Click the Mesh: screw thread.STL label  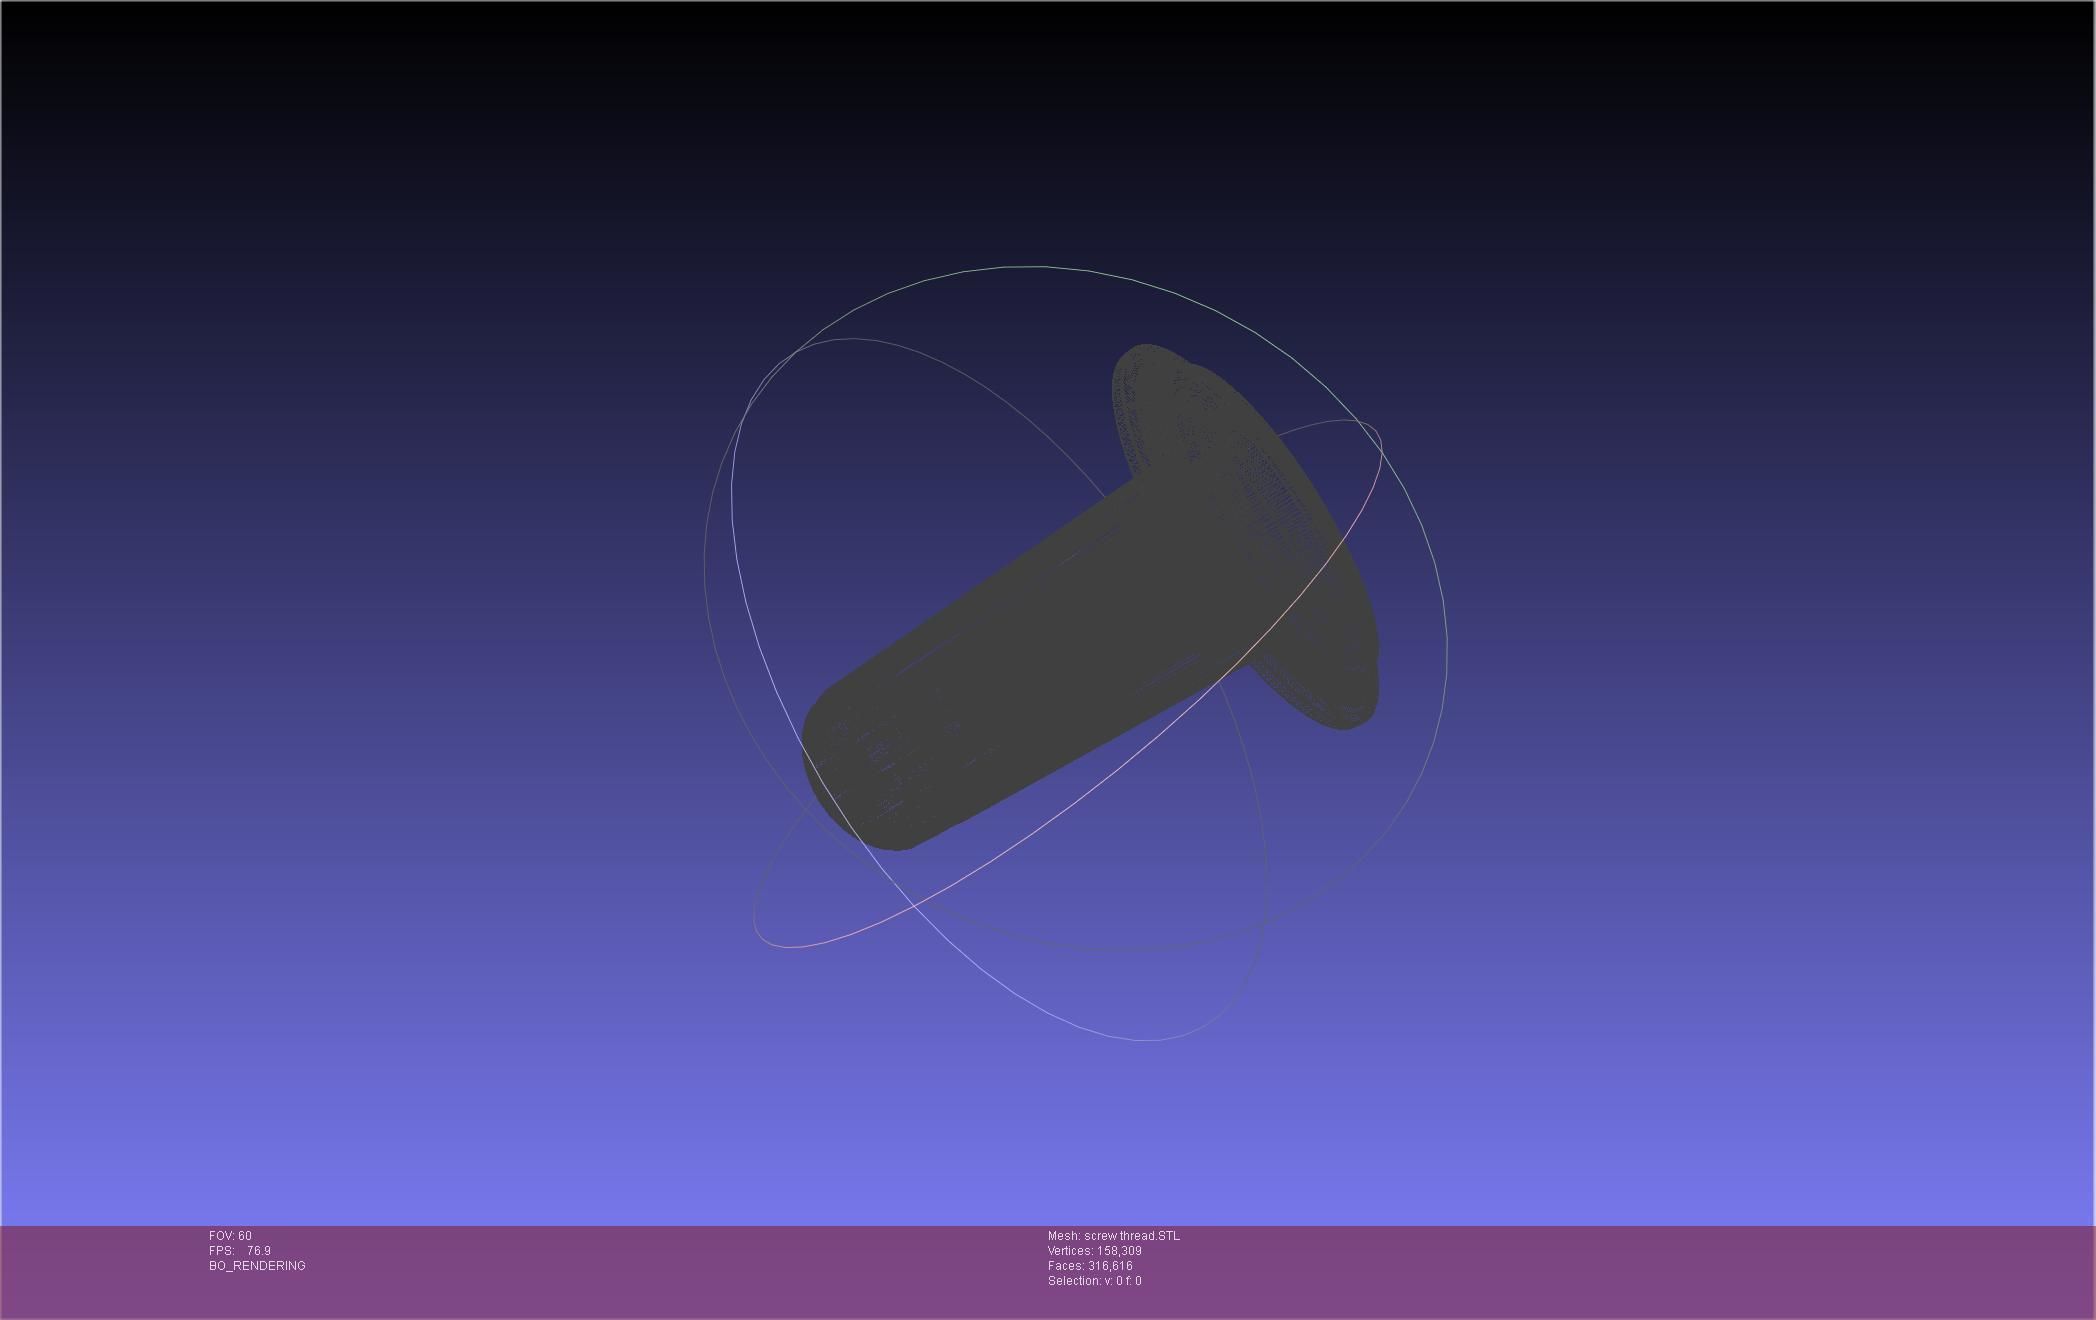point(1113,1236)
